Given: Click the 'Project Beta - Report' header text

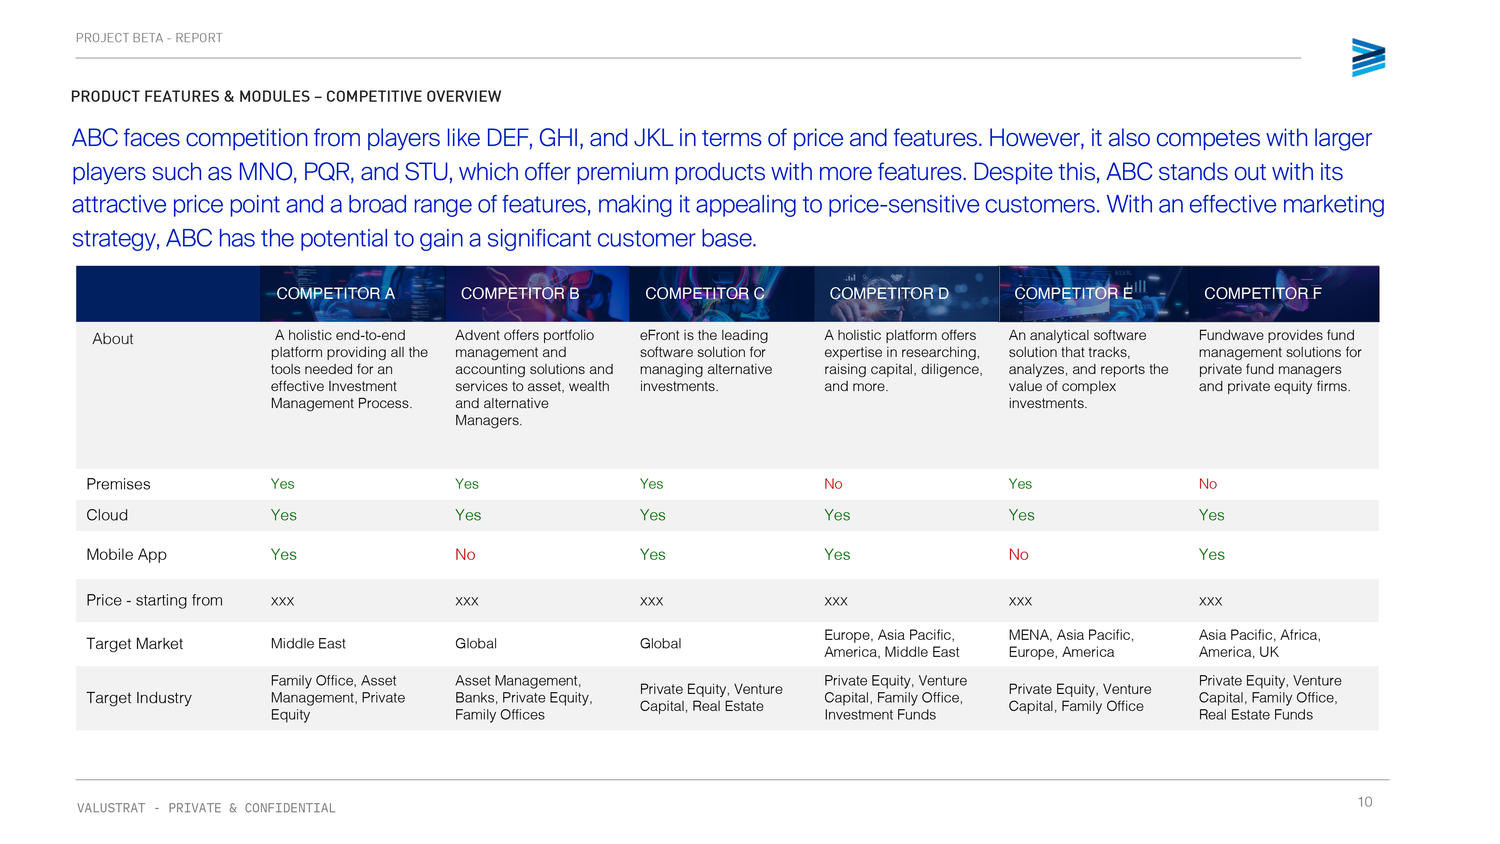Looking at the screenshot, I should click(x=149, y=38).
